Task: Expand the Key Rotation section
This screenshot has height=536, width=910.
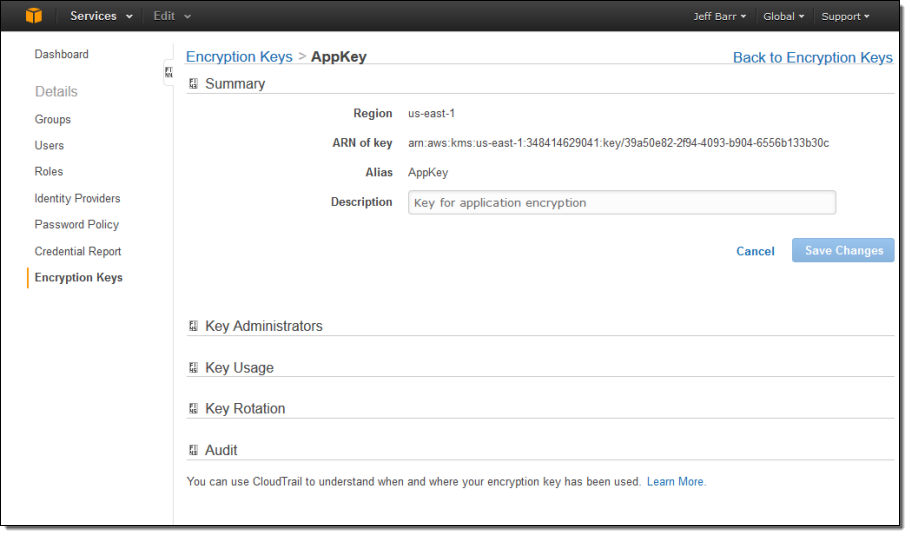Action: [194, 409]
